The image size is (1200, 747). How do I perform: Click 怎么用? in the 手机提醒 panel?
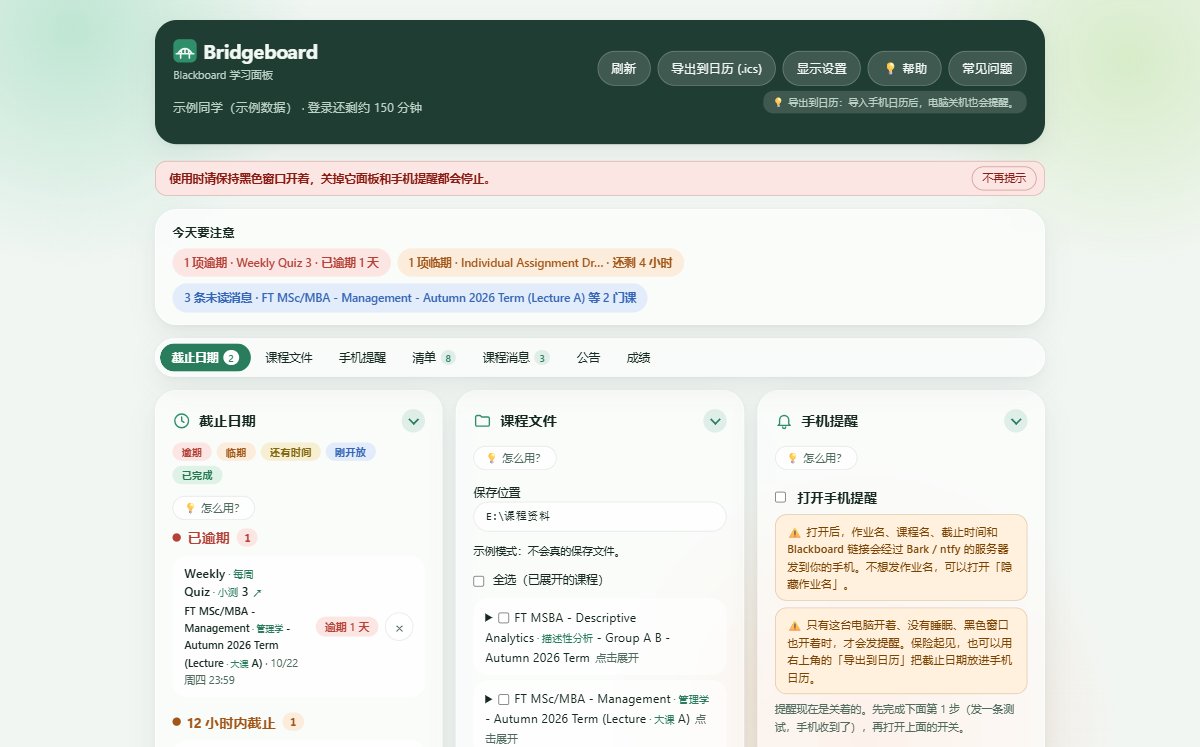(816, 458)
